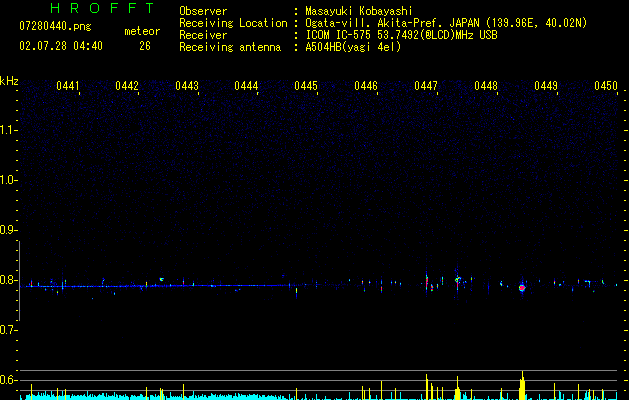This screenshot has height=400, width=629.
Task: Click the antenna A504HB(yagi 4el) text
Action: tap(353, 47)
